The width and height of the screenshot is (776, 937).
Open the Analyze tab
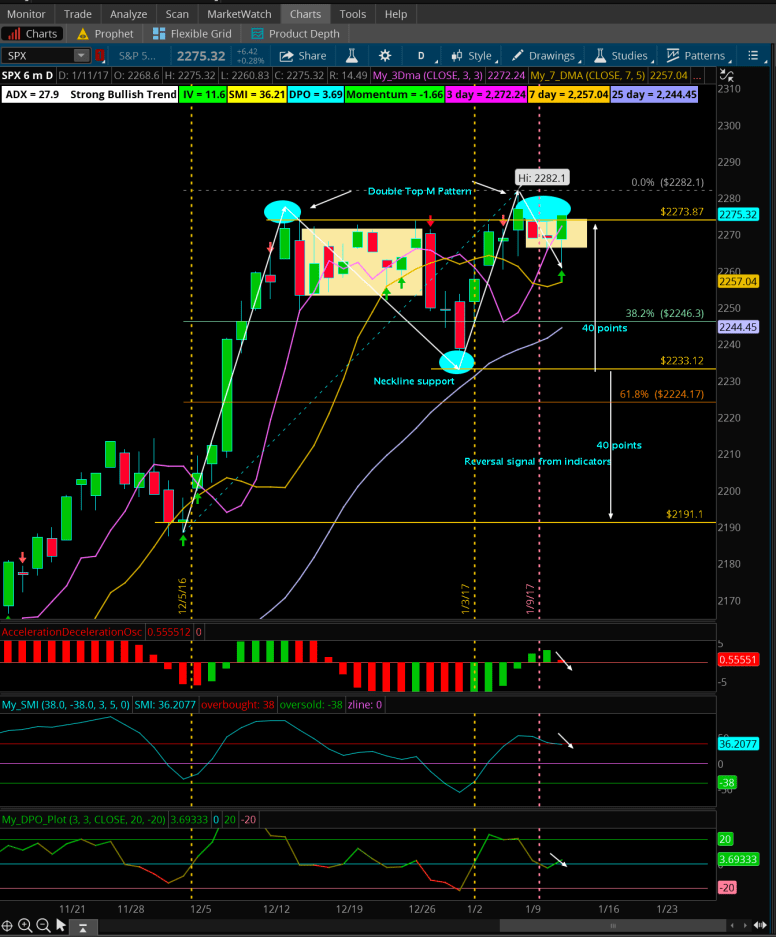(x=128, y=14)
